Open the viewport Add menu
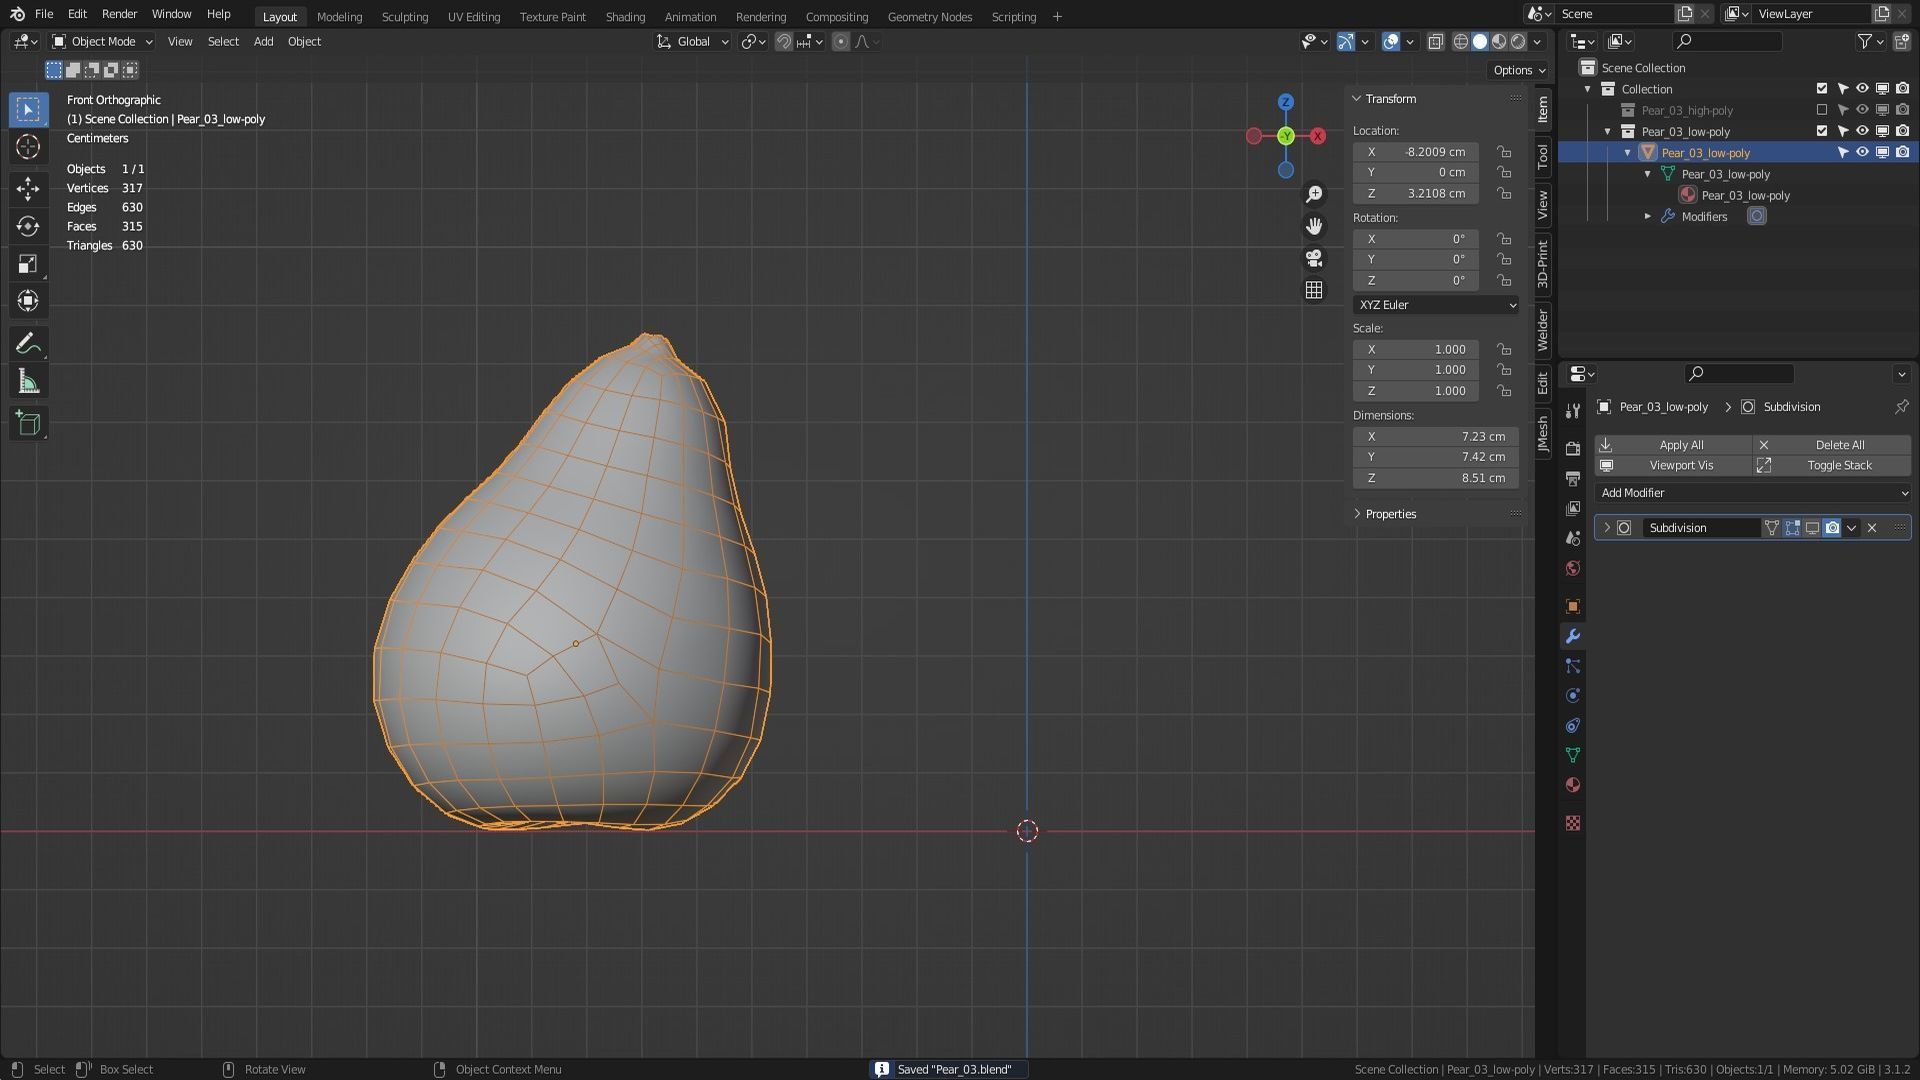Screen dimensions: 1920x1080 [x=263, y=42]
